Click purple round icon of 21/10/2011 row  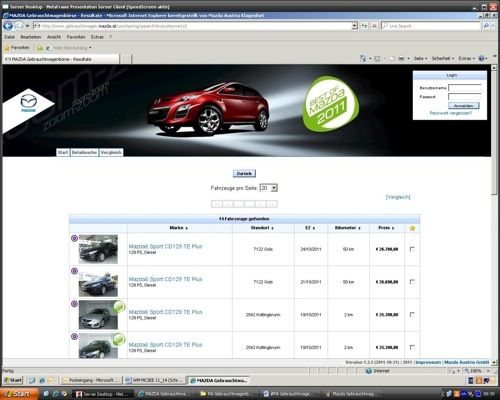point(75,271)
